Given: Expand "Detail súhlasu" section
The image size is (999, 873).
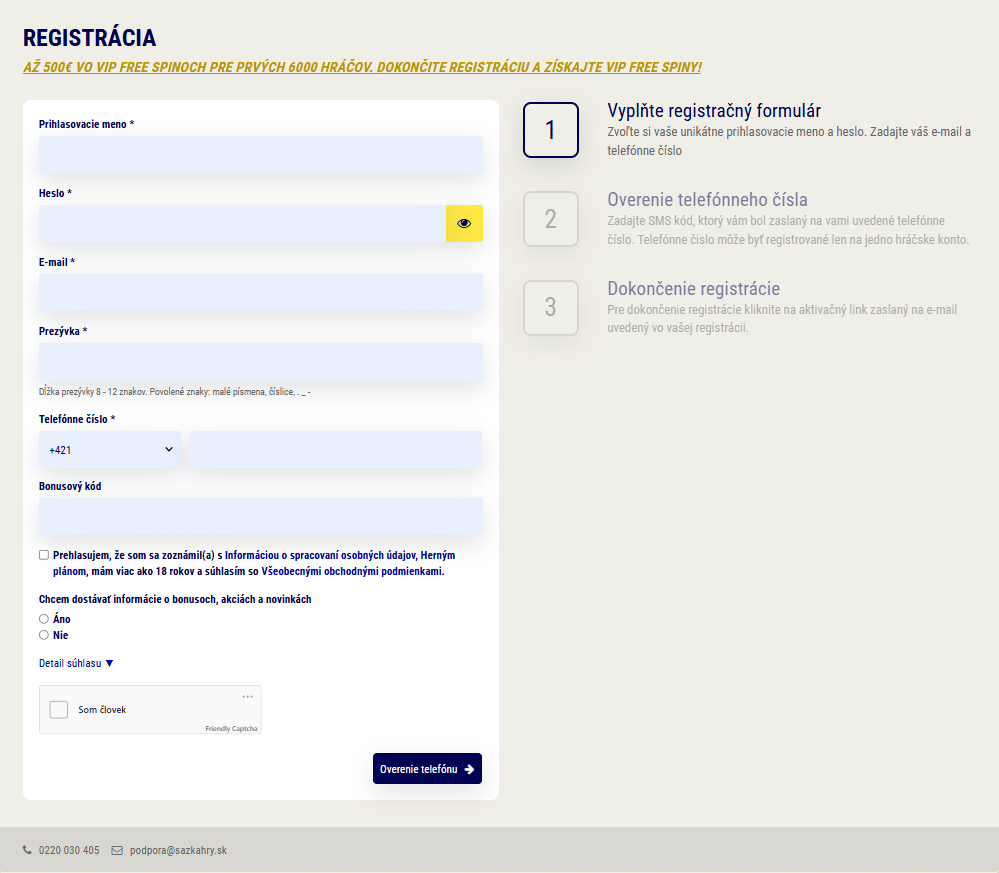Looking at the screenshot, I should (75, 662).
